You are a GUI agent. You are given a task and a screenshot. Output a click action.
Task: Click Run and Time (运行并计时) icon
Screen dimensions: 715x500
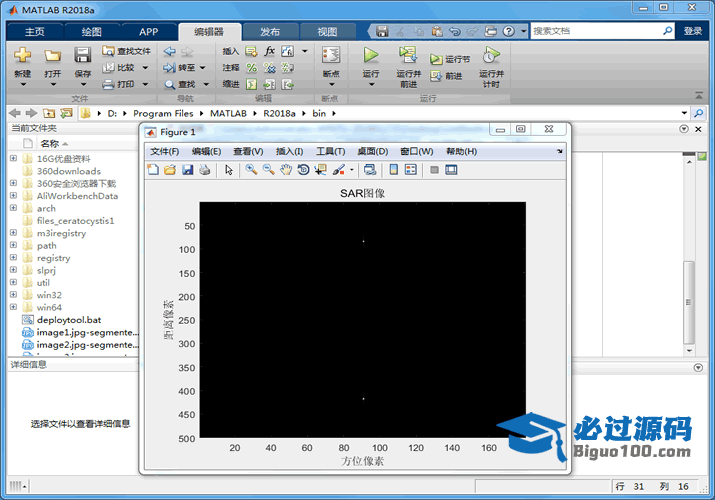coord(490,56)
